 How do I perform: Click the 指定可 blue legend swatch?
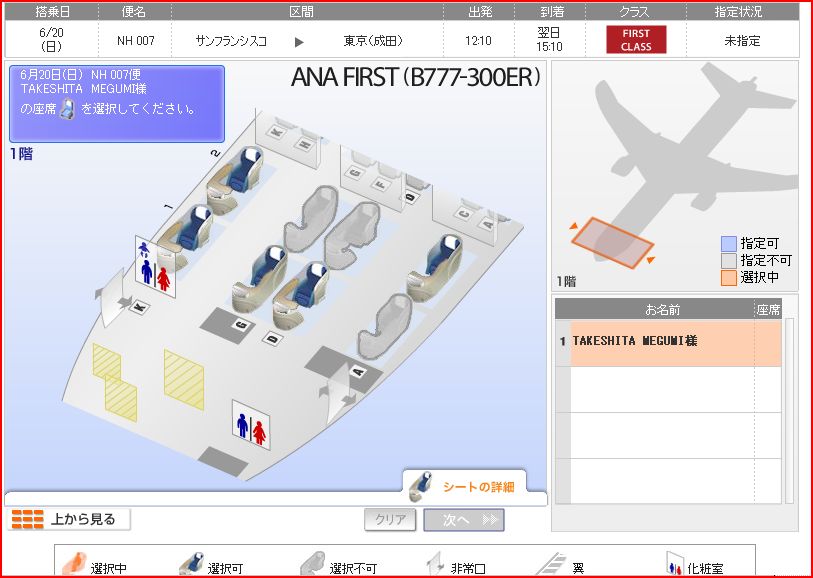tap(728, 244)
